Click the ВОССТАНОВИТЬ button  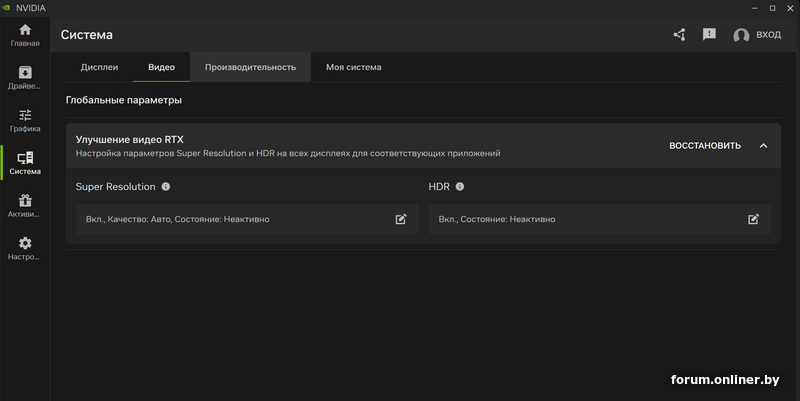click(x=705, y=146)
